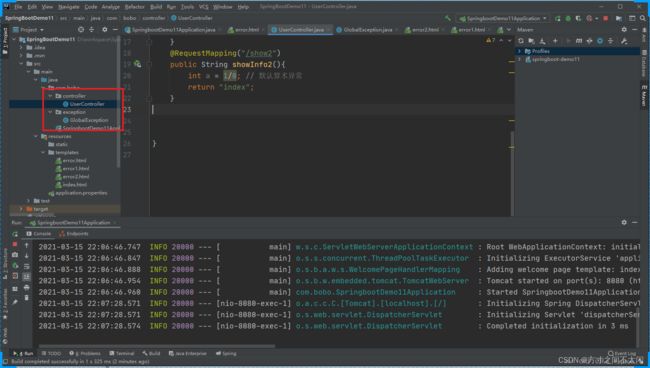Start debugging with the green bug icon
This screenshot has width=650, height=368.
[568, 18]
